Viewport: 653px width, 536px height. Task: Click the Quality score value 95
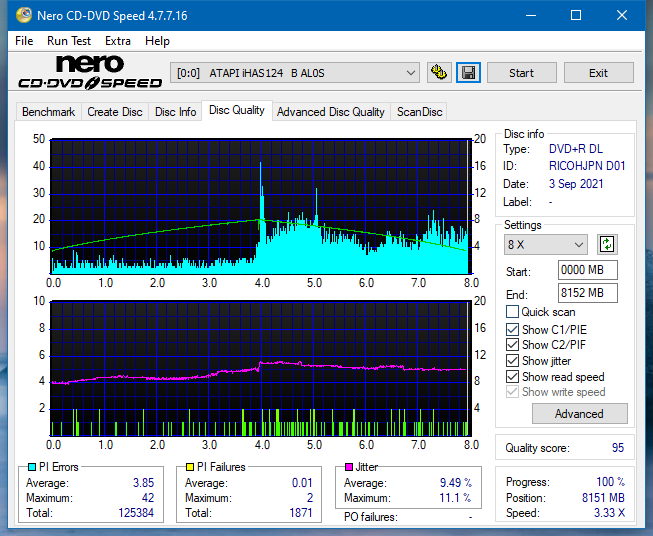point(618,448)
